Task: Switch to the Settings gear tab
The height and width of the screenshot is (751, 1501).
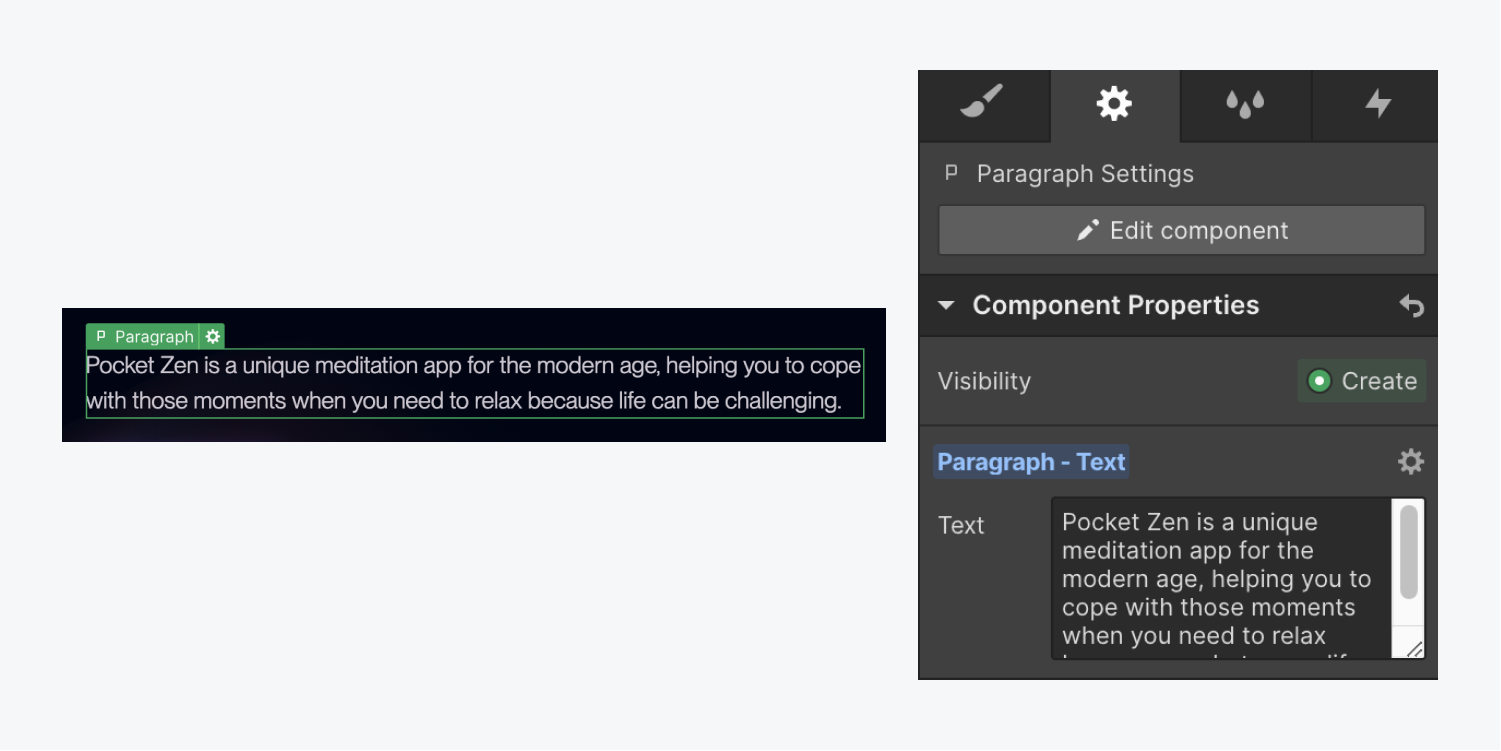Action: 1114,104
